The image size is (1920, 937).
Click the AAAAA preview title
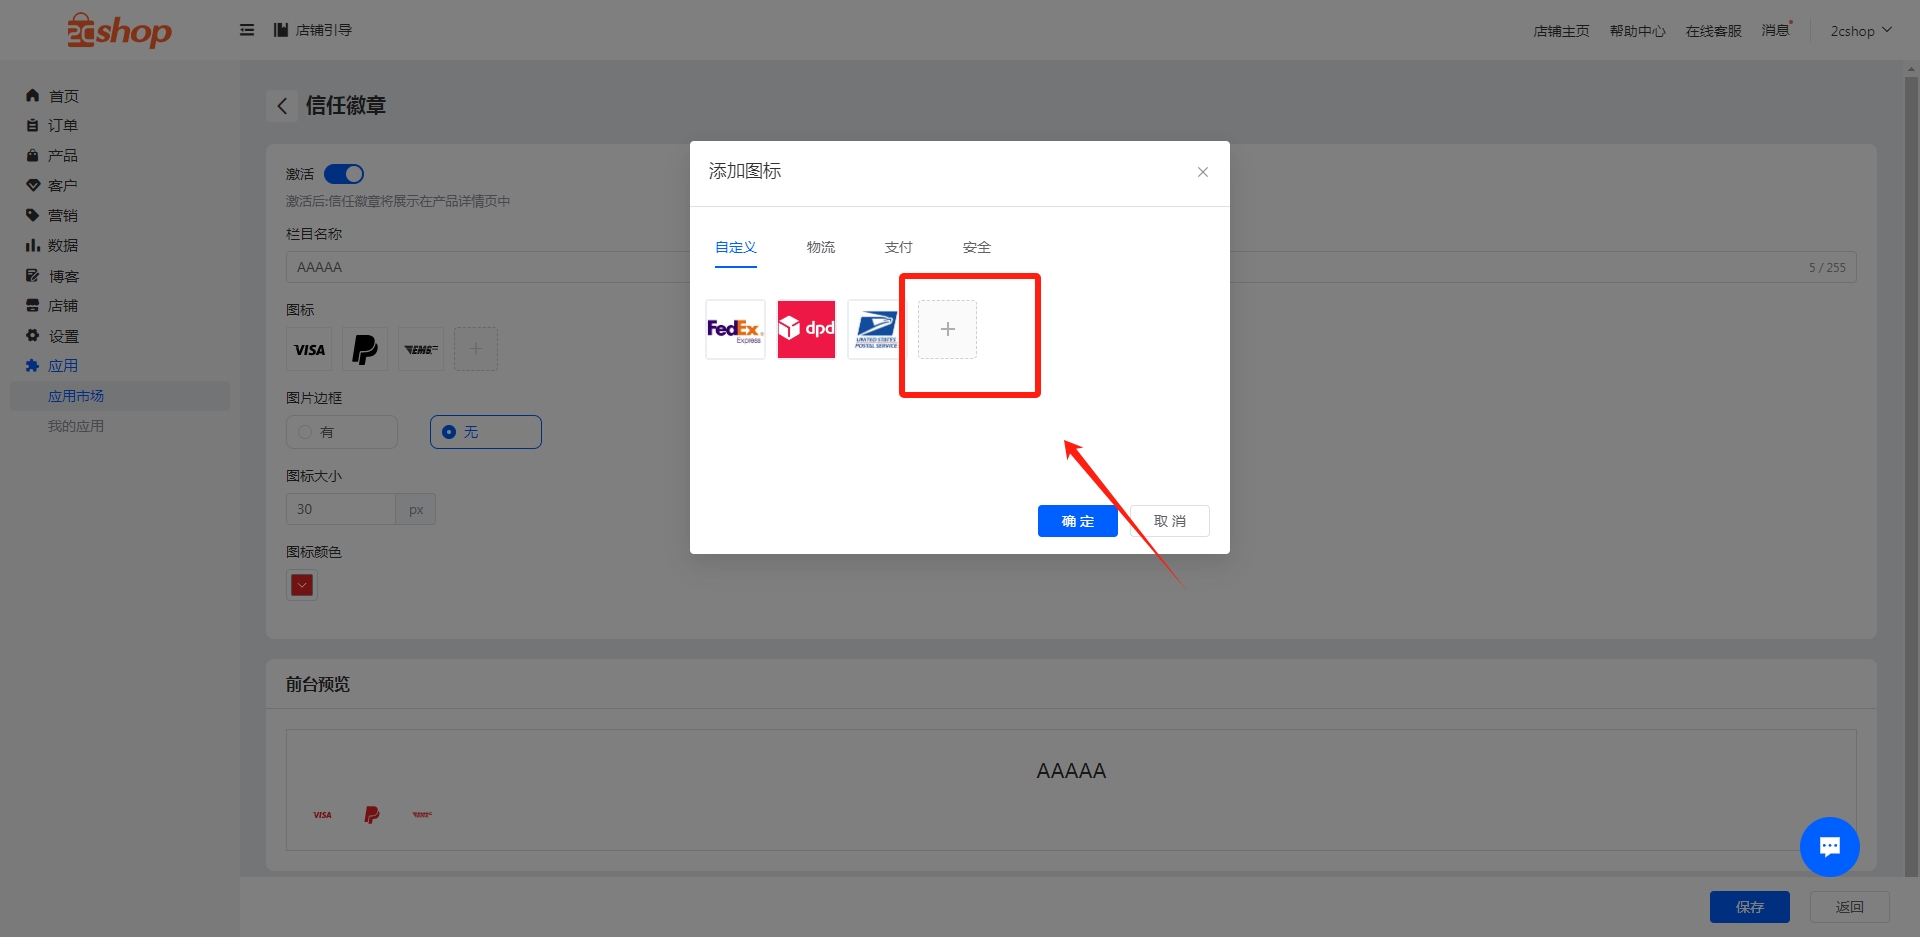[x=1071, y=771]
